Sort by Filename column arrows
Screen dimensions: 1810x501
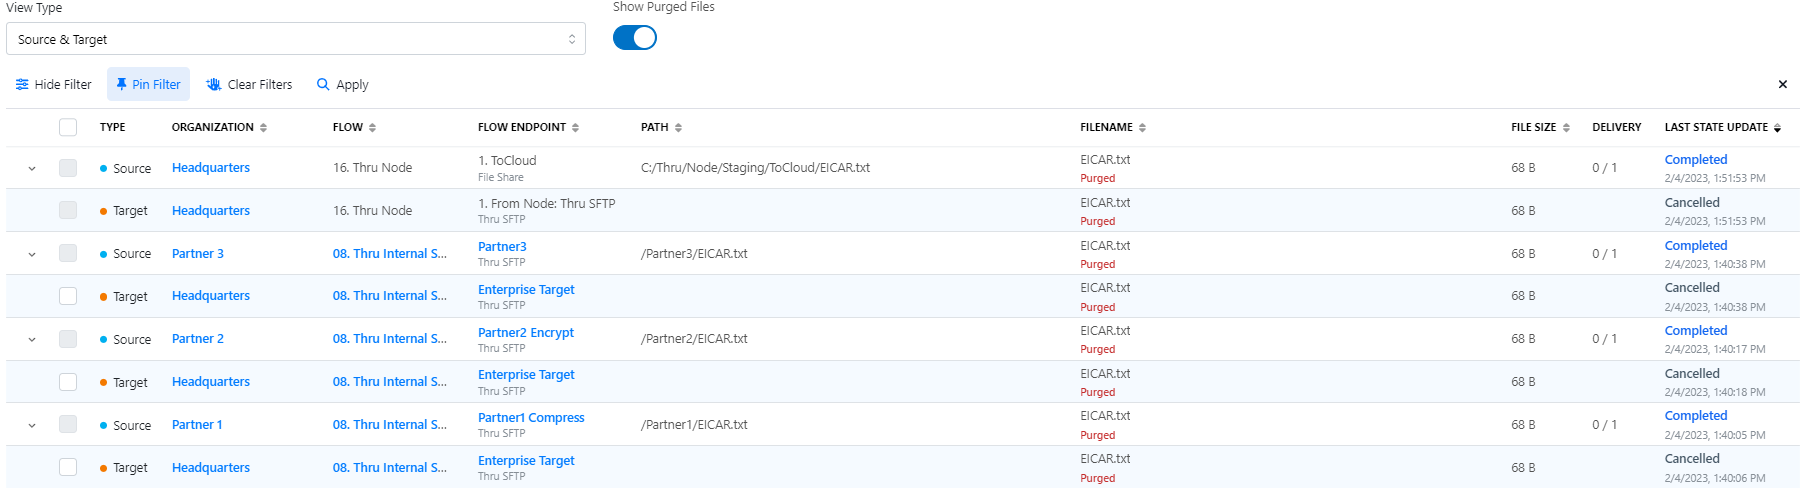click(x=1142, y=128)
